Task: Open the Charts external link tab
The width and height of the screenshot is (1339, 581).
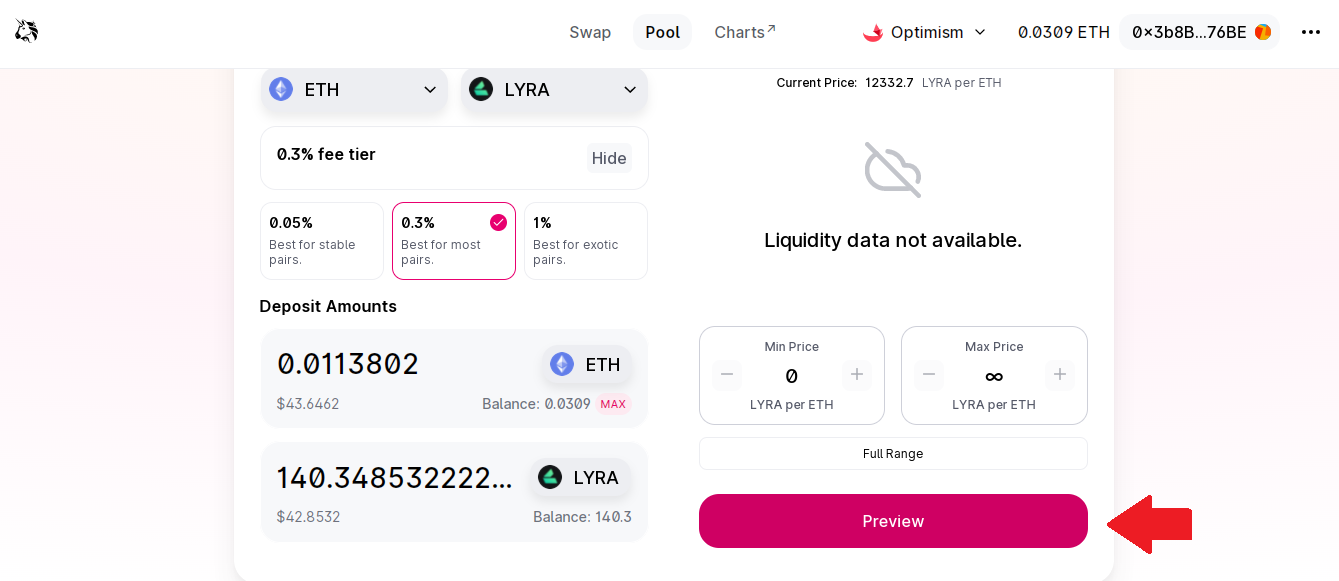Action: coord(745,32)
